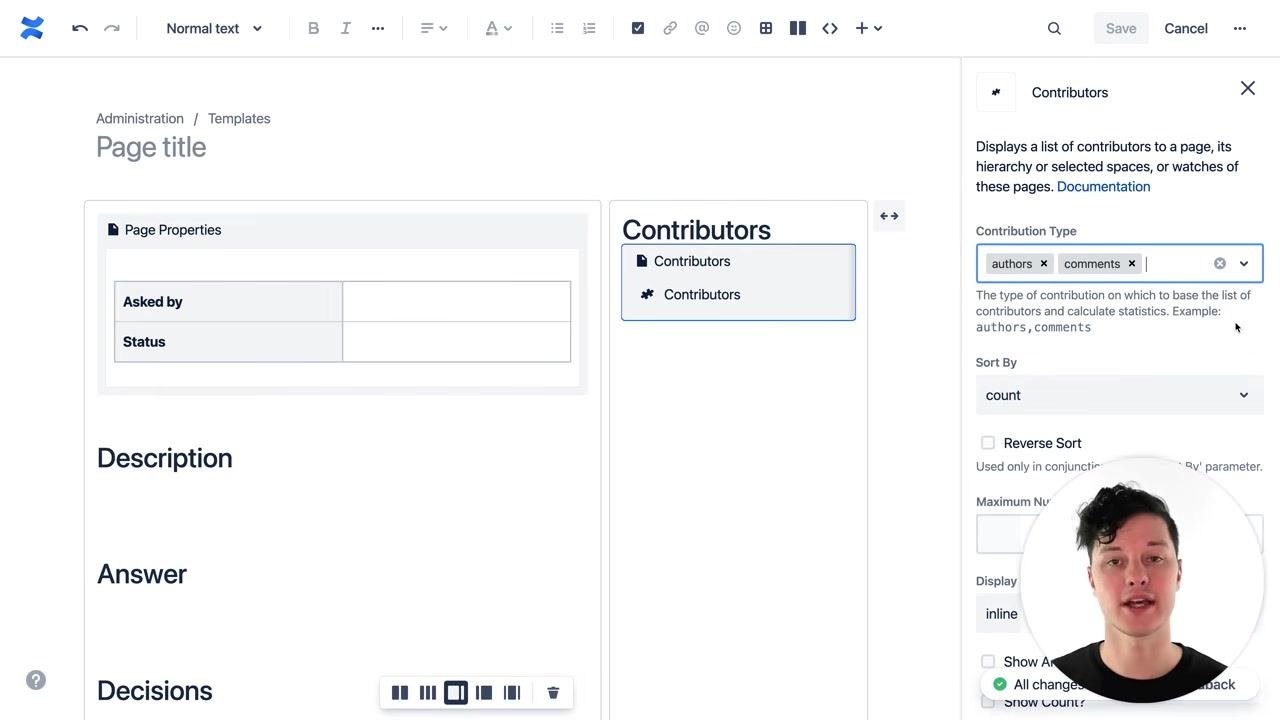Select three columns with sidebars layout

point(512,692)
